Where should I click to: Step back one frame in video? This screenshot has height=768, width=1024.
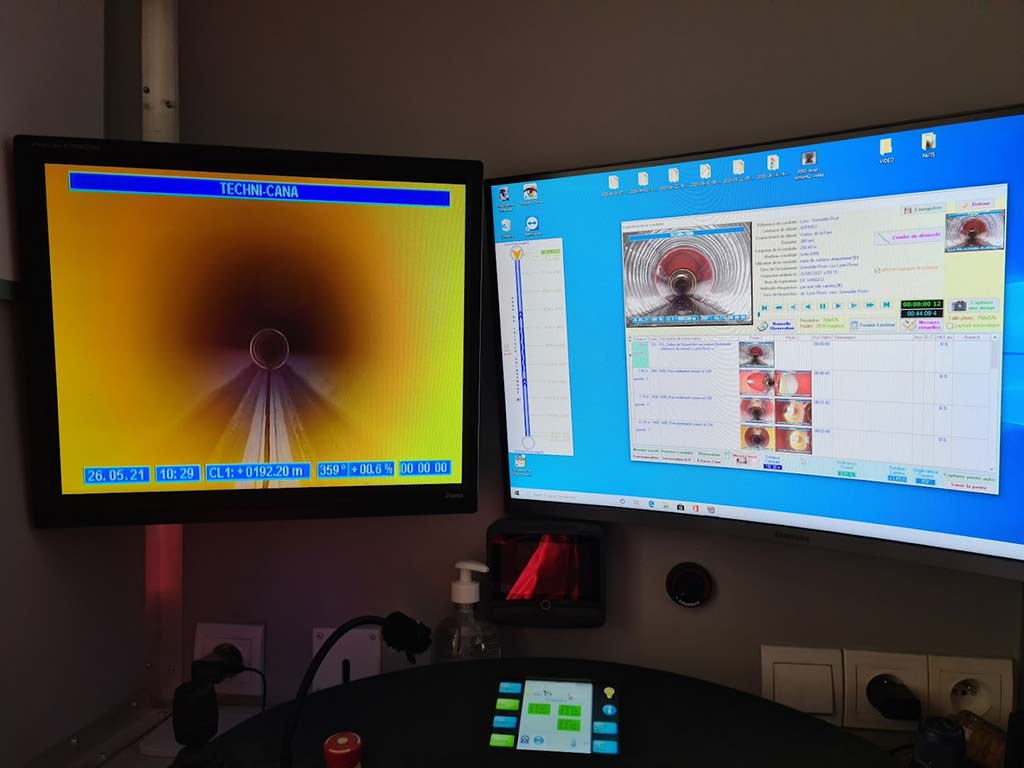click(x=793, y=307)
